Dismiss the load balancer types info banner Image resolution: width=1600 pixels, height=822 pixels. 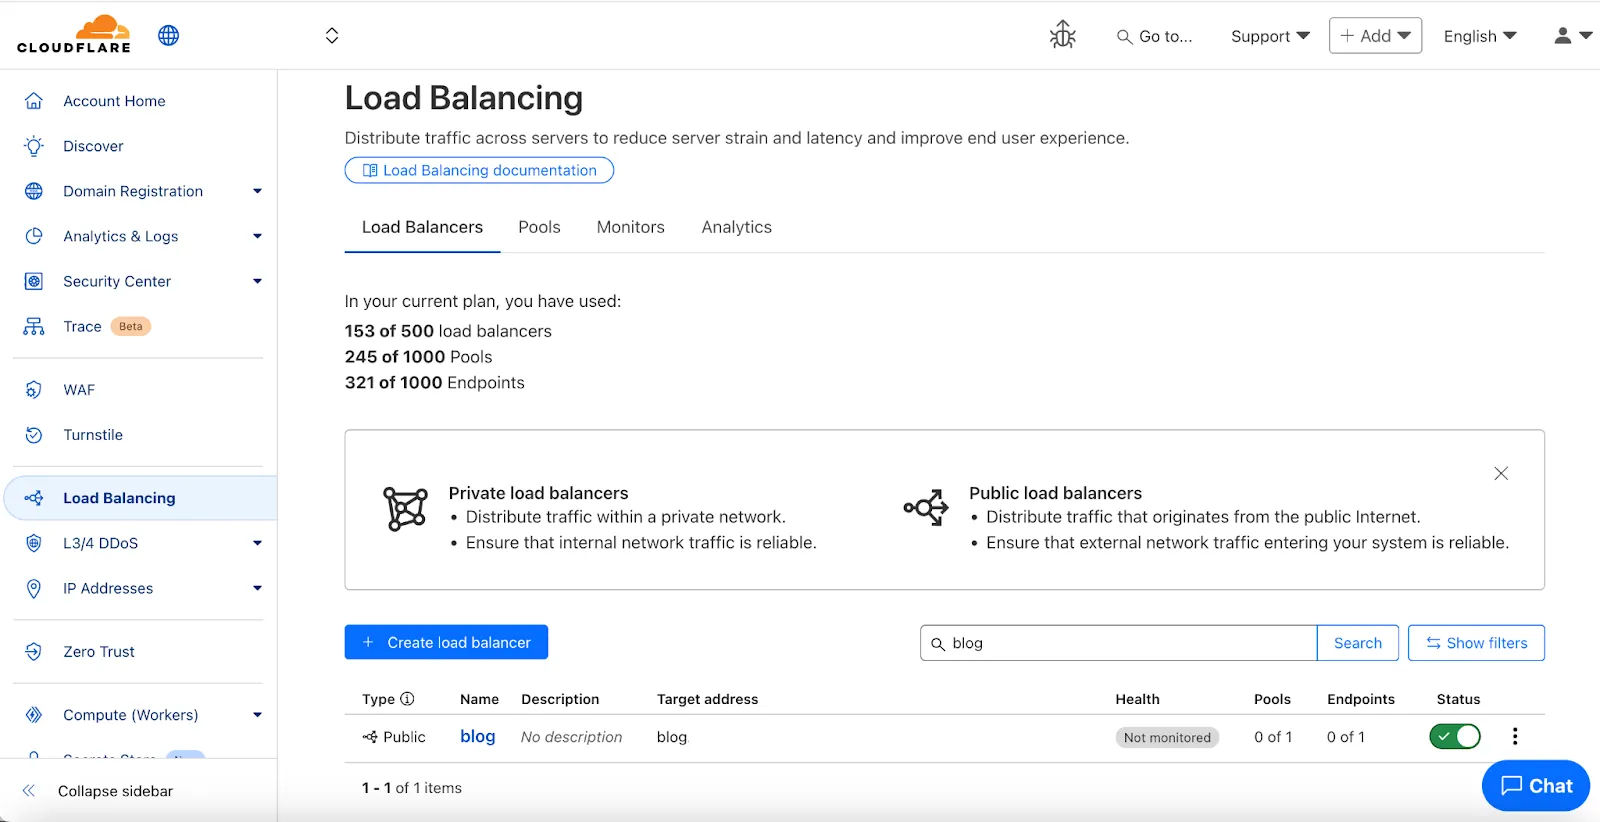1500,474
